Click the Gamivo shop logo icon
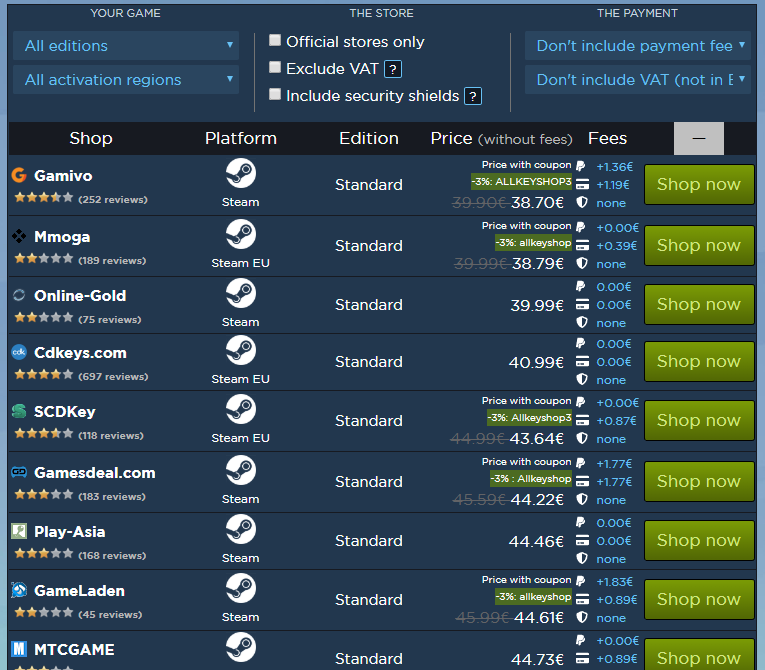Image resolution: width=765 pixels, height=670 pixels. click(x=18, y=176)
